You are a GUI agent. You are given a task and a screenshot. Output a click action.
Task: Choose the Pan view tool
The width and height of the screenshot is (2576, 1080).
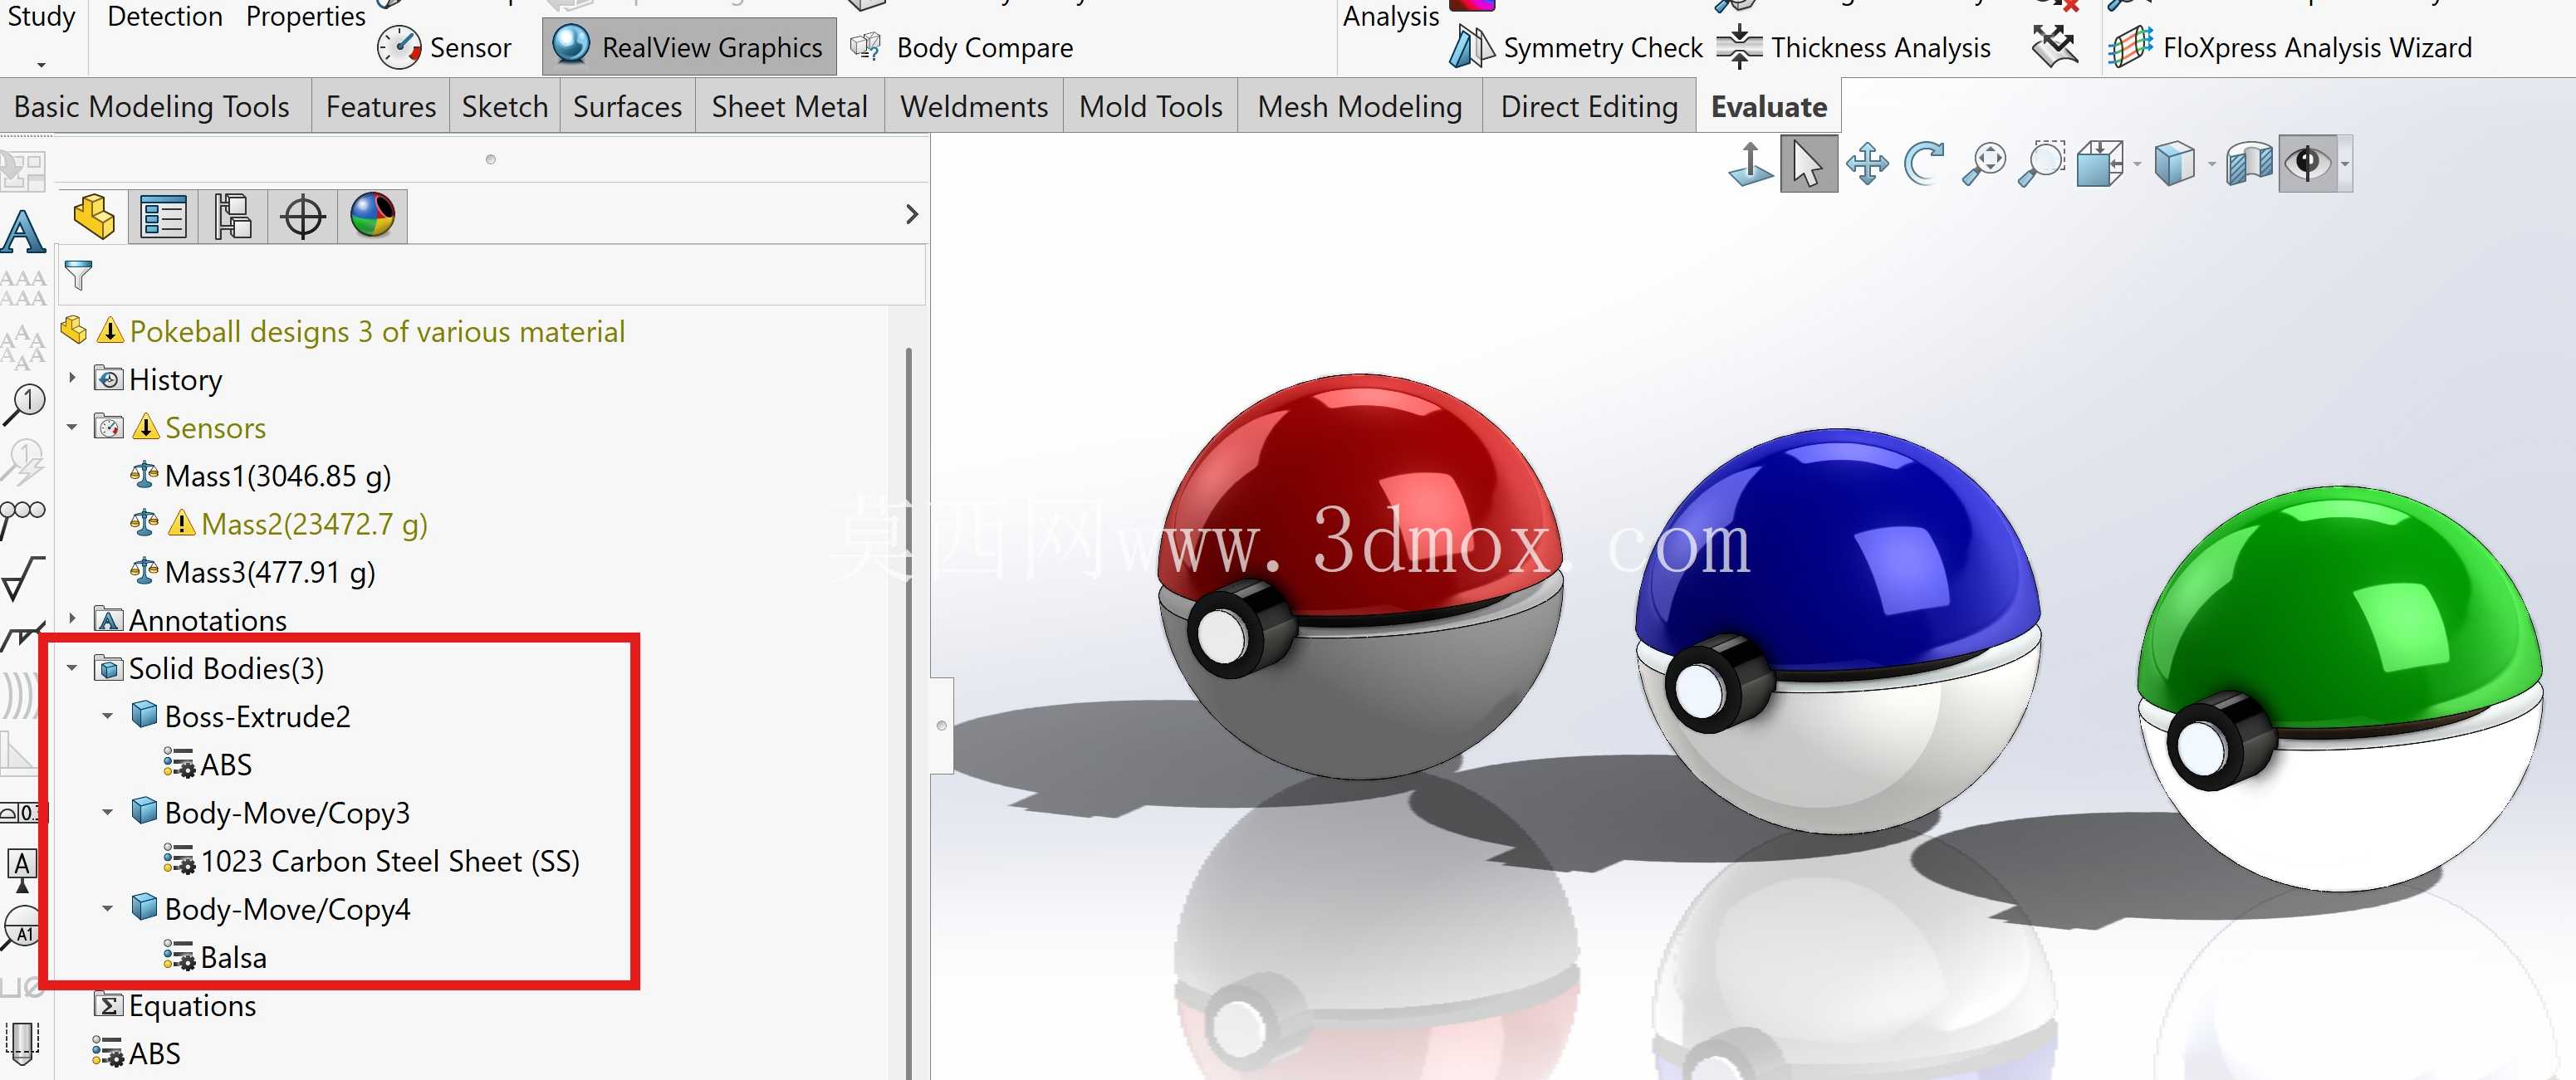[1867, 163]
